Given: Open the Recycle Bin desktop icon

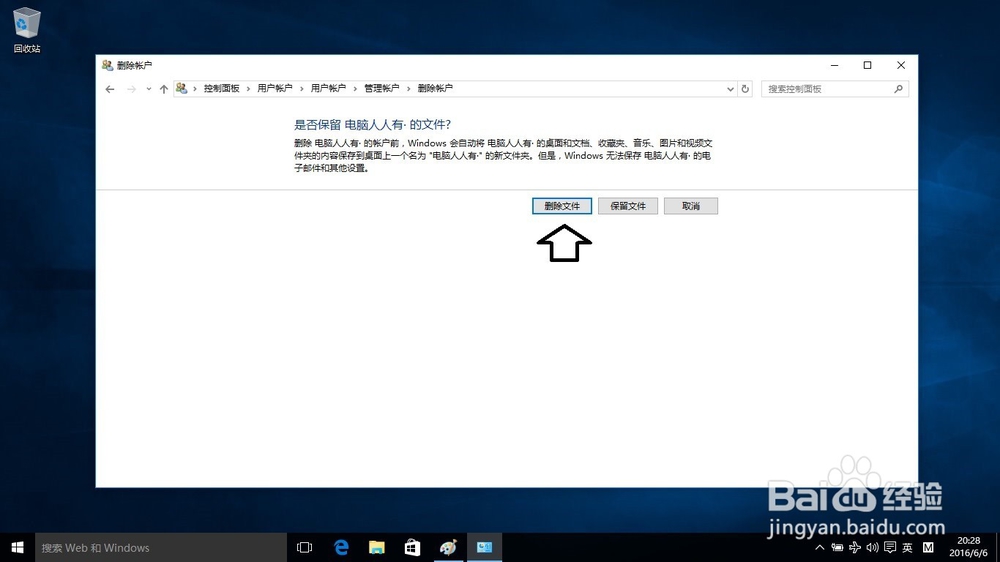Looking at the screenshot, I should tap(27, 30).
